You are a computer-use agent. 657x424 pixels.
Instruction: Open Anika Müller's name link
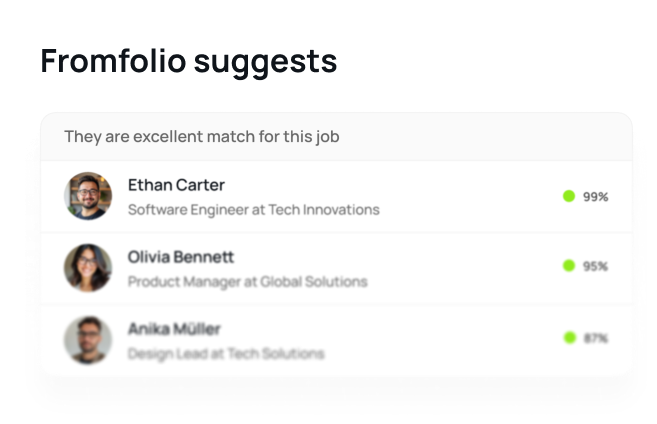coord(174,329)
